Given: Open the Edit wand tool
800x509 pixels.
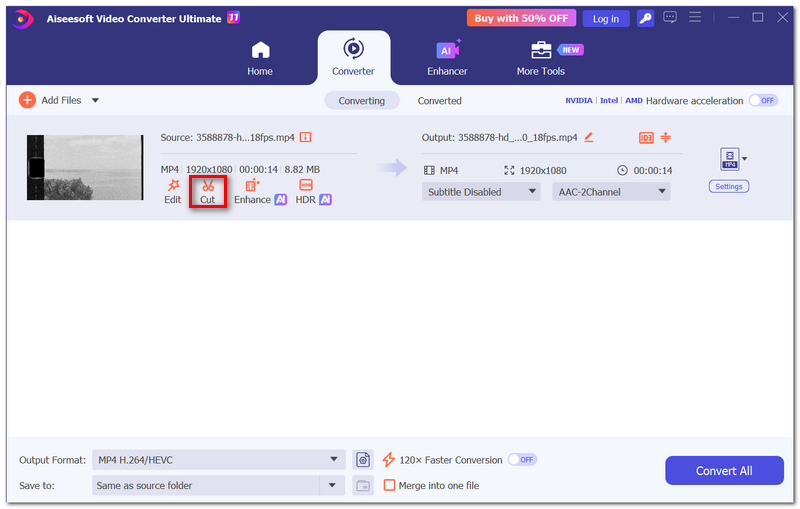Looking at the screenshot, I should pyautogui.click(x=172, y=192).
